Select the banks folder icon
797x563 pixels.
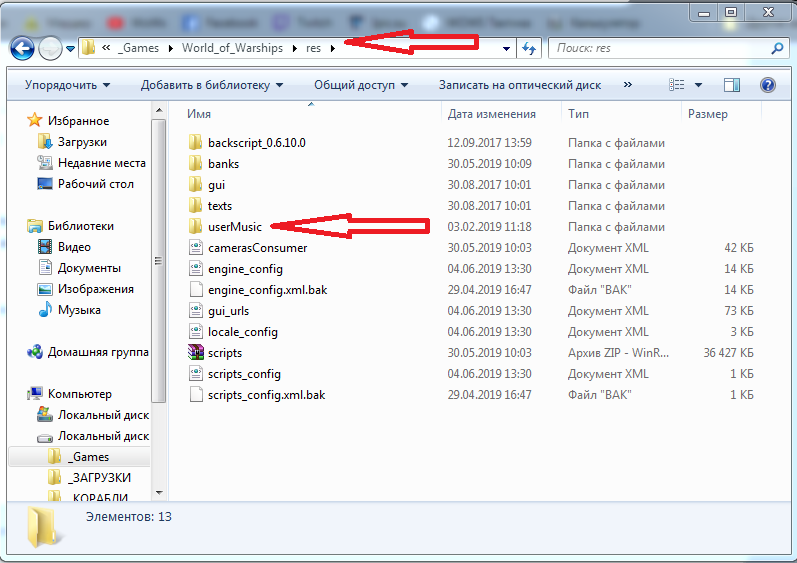pos(195,164)
